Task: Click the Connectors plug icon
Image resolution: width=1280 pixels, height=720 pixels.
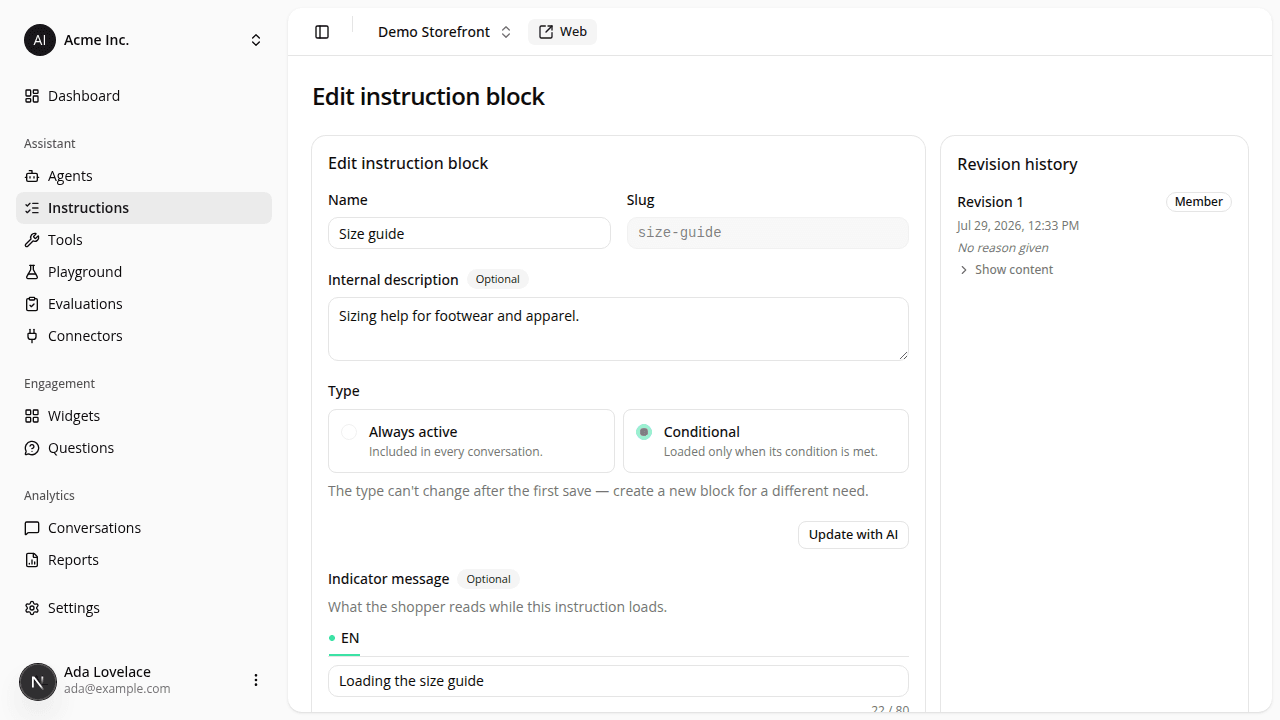Action: [32, 336]
